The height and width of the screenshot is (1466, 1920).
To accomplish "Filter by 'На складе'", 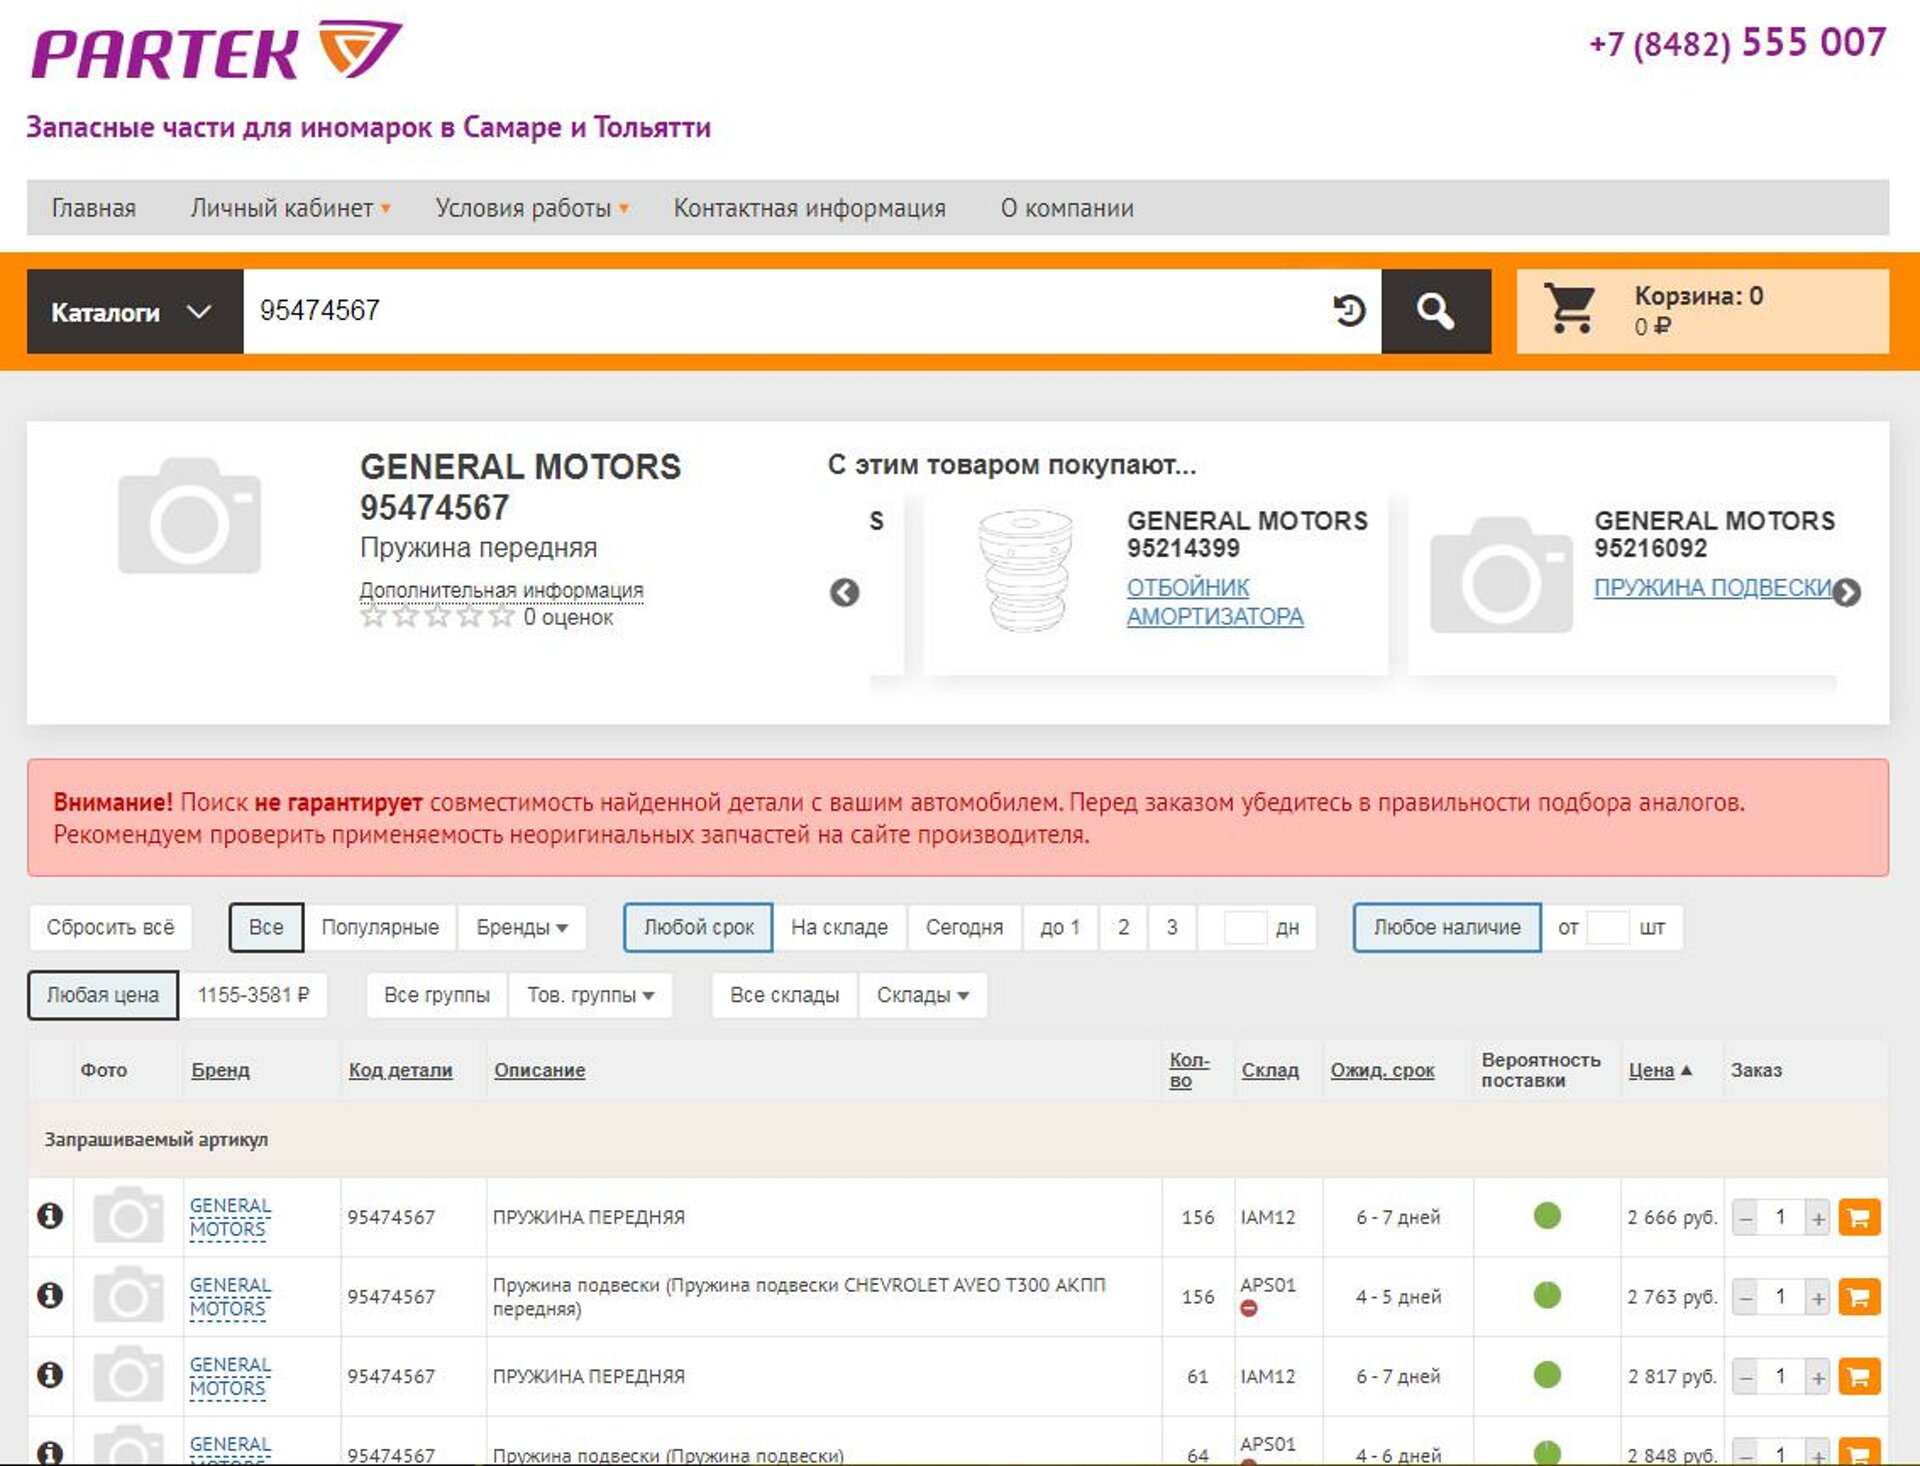I will (x=839, y=927).
